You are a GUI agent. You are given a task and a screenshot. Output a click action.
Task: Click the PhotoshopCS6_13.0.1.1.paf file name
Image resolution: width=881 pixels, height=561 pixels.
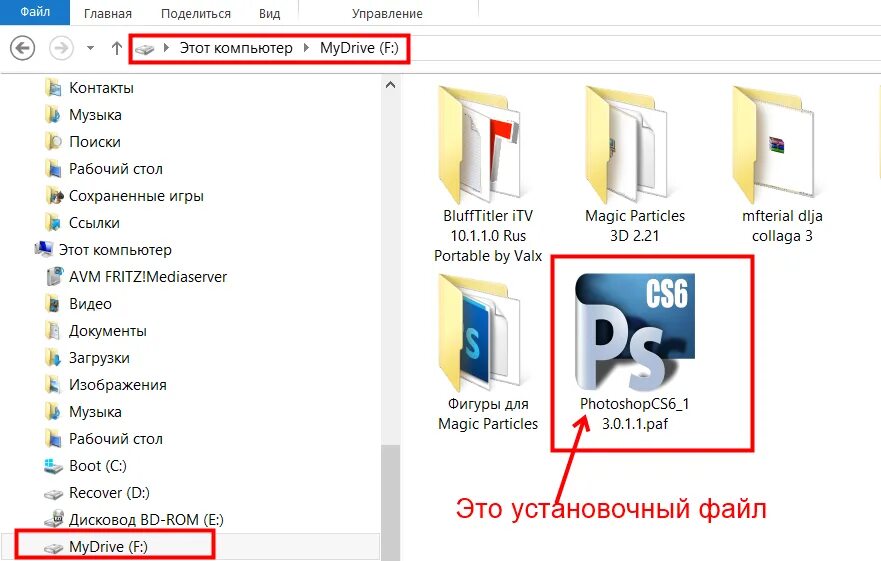tap(635, 414)
